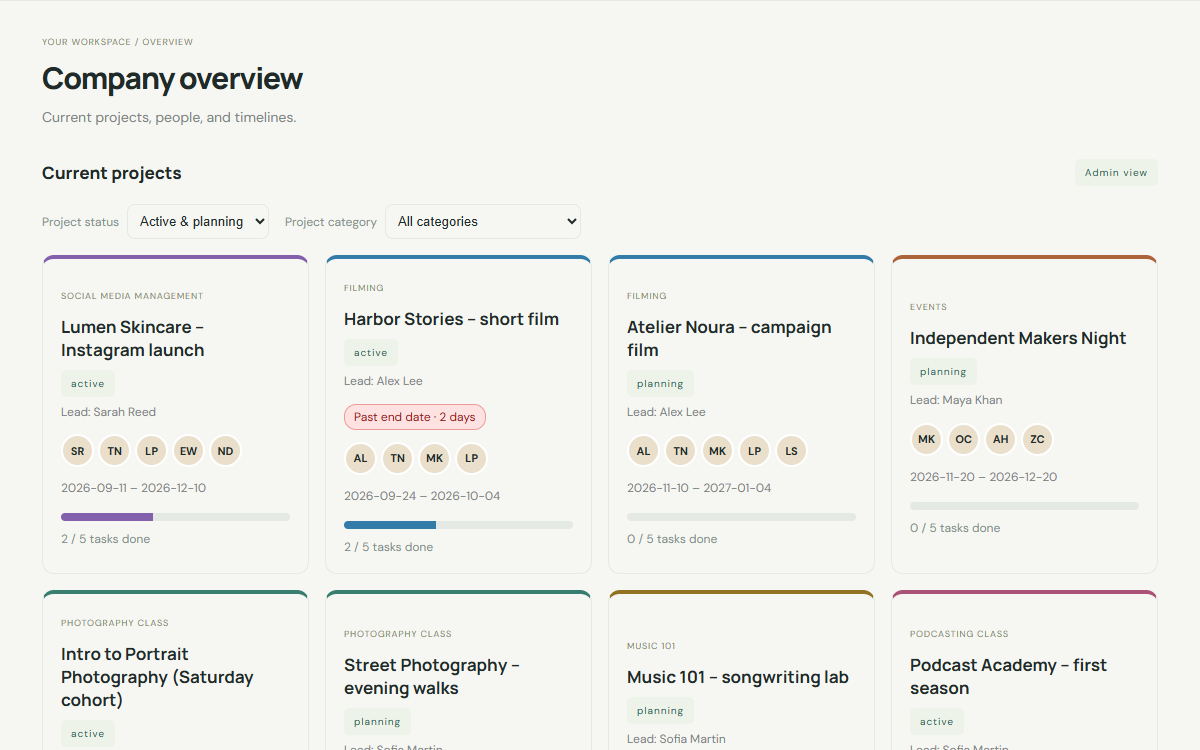1200x750 pixels.
Task: Click Lumen Skincare progress bar
Action: coord(175,517)
